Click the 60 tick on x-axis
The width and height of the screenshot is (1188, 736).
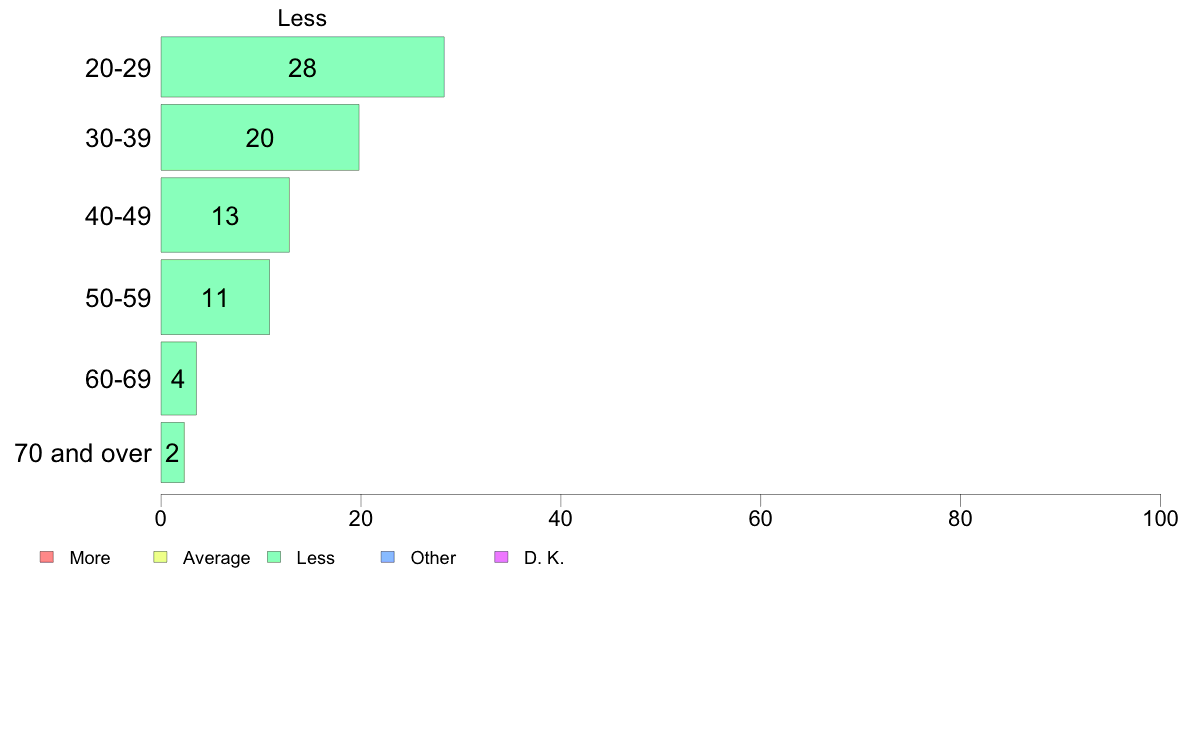[x=760, y=518]
